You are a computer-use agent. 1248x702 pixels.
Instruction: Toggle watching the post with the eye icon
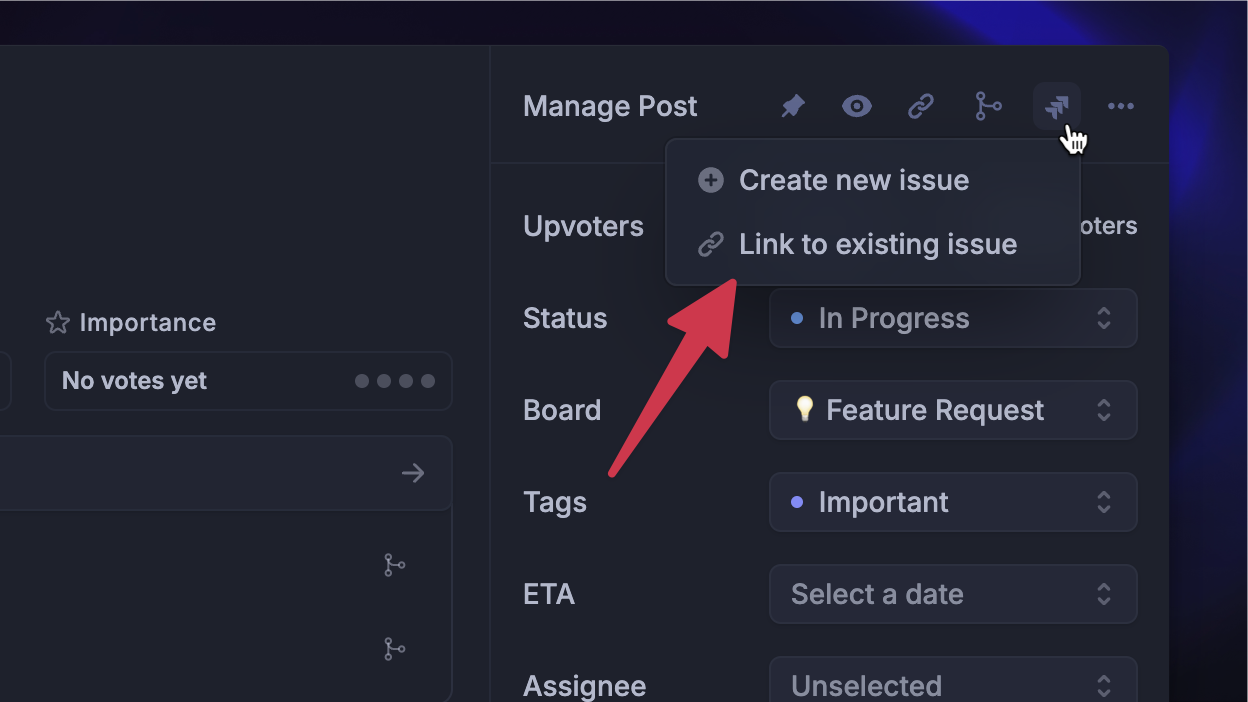coord(856,106)
